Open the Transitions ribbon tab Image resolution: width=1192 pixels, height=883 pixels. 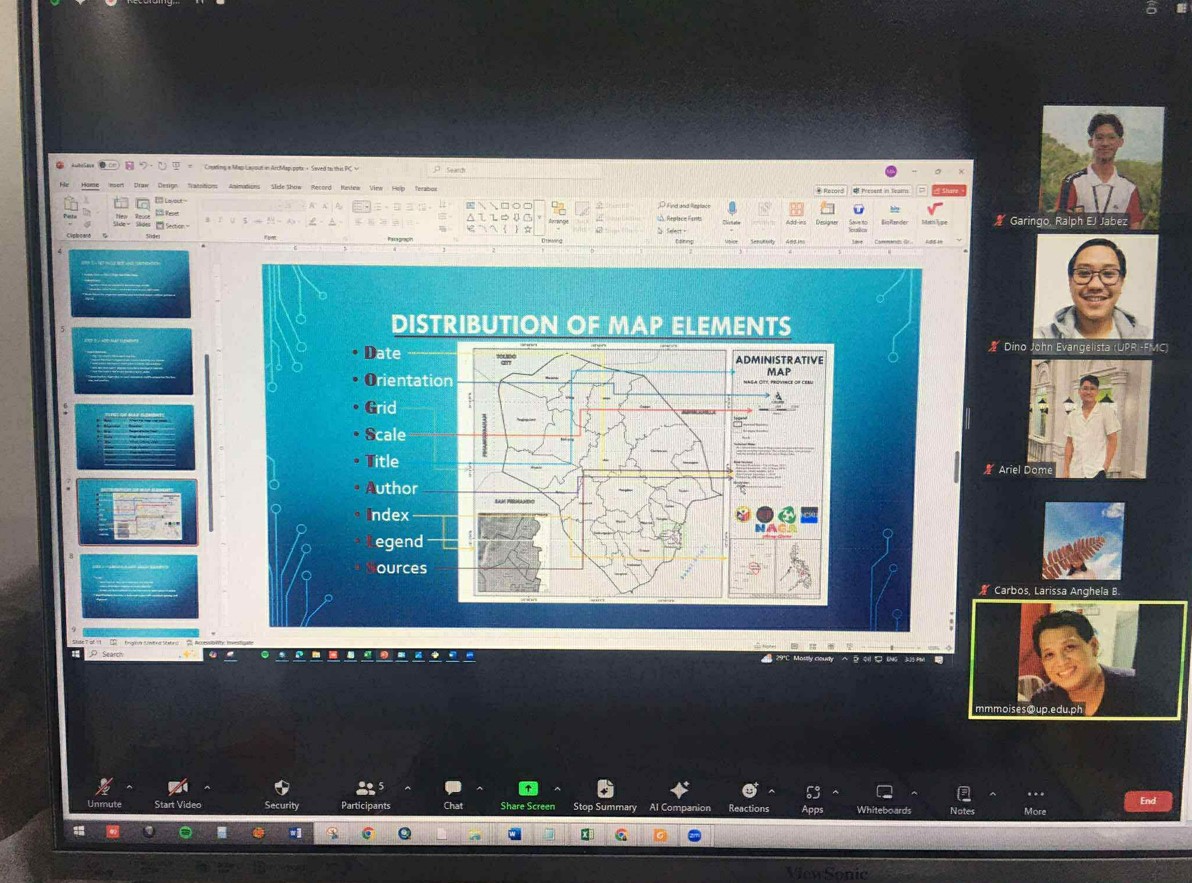(201, 185)
